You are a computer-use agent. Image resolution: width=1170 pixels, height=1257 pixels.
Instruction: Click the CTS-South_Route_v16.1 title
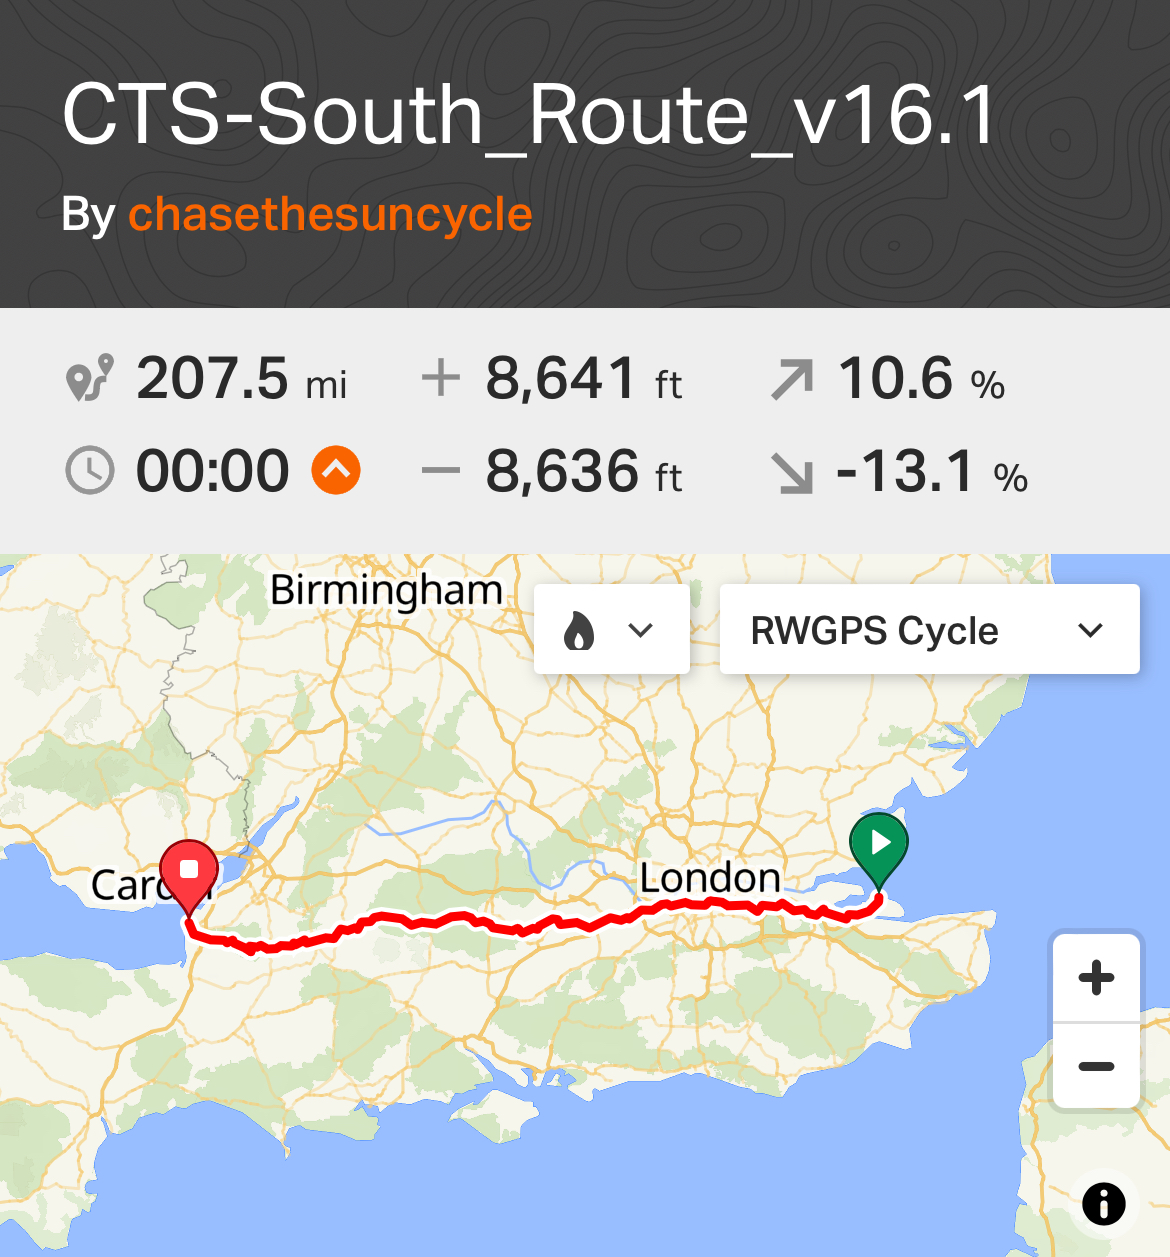tap(529, 115)
